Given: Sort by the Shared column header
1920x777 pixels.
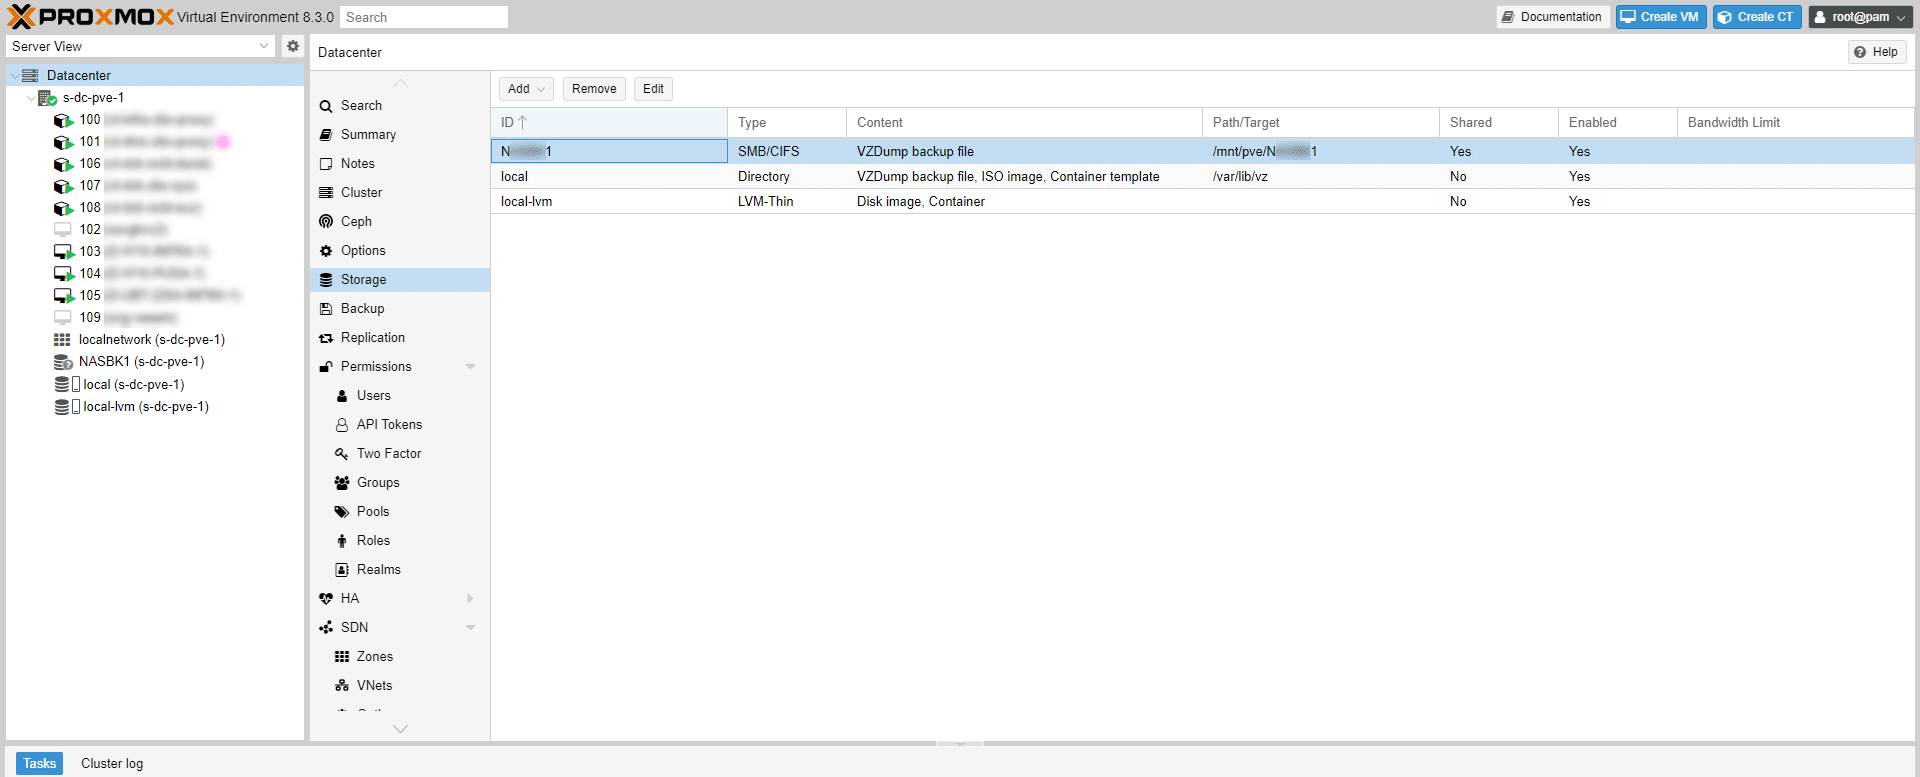Looking at the screenshot, I should [1499, 123].
